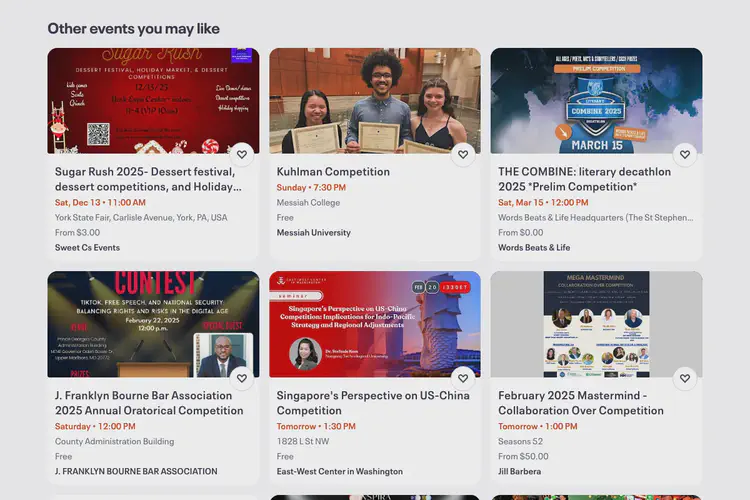Like the Sugar Rush 2025 event heart icon
Viewport: 750px width, 500px height.
241,155
